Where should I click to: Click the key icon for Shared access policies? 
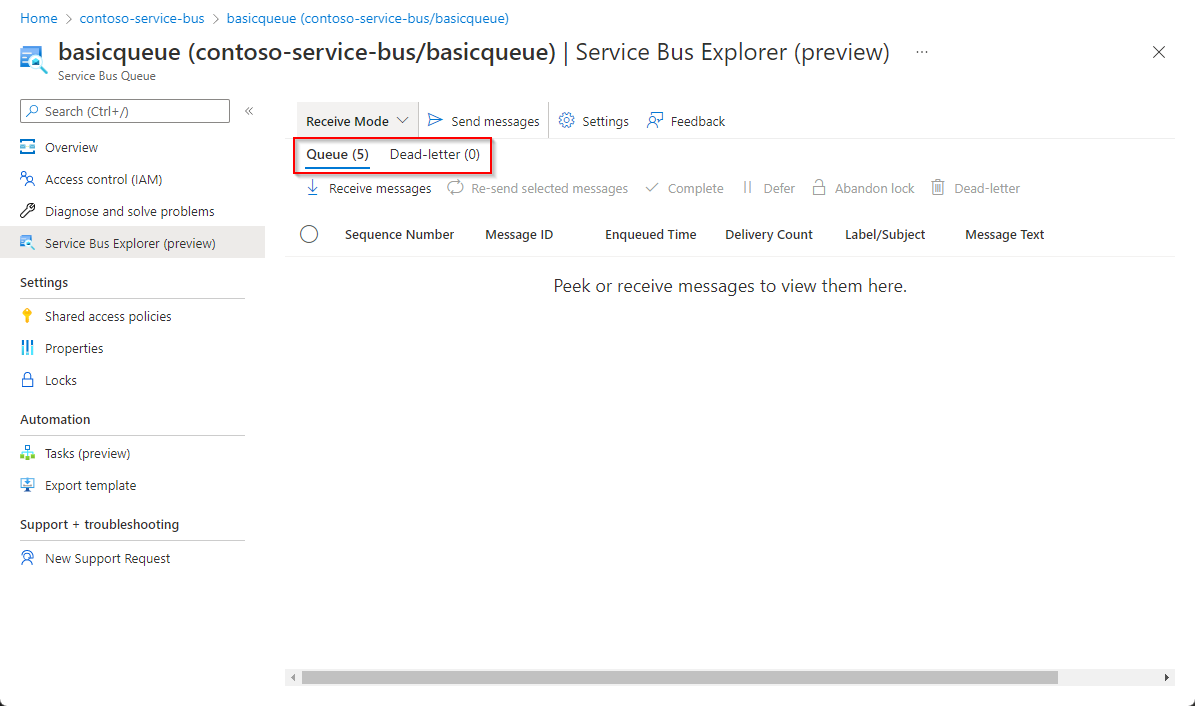[27, 316]
